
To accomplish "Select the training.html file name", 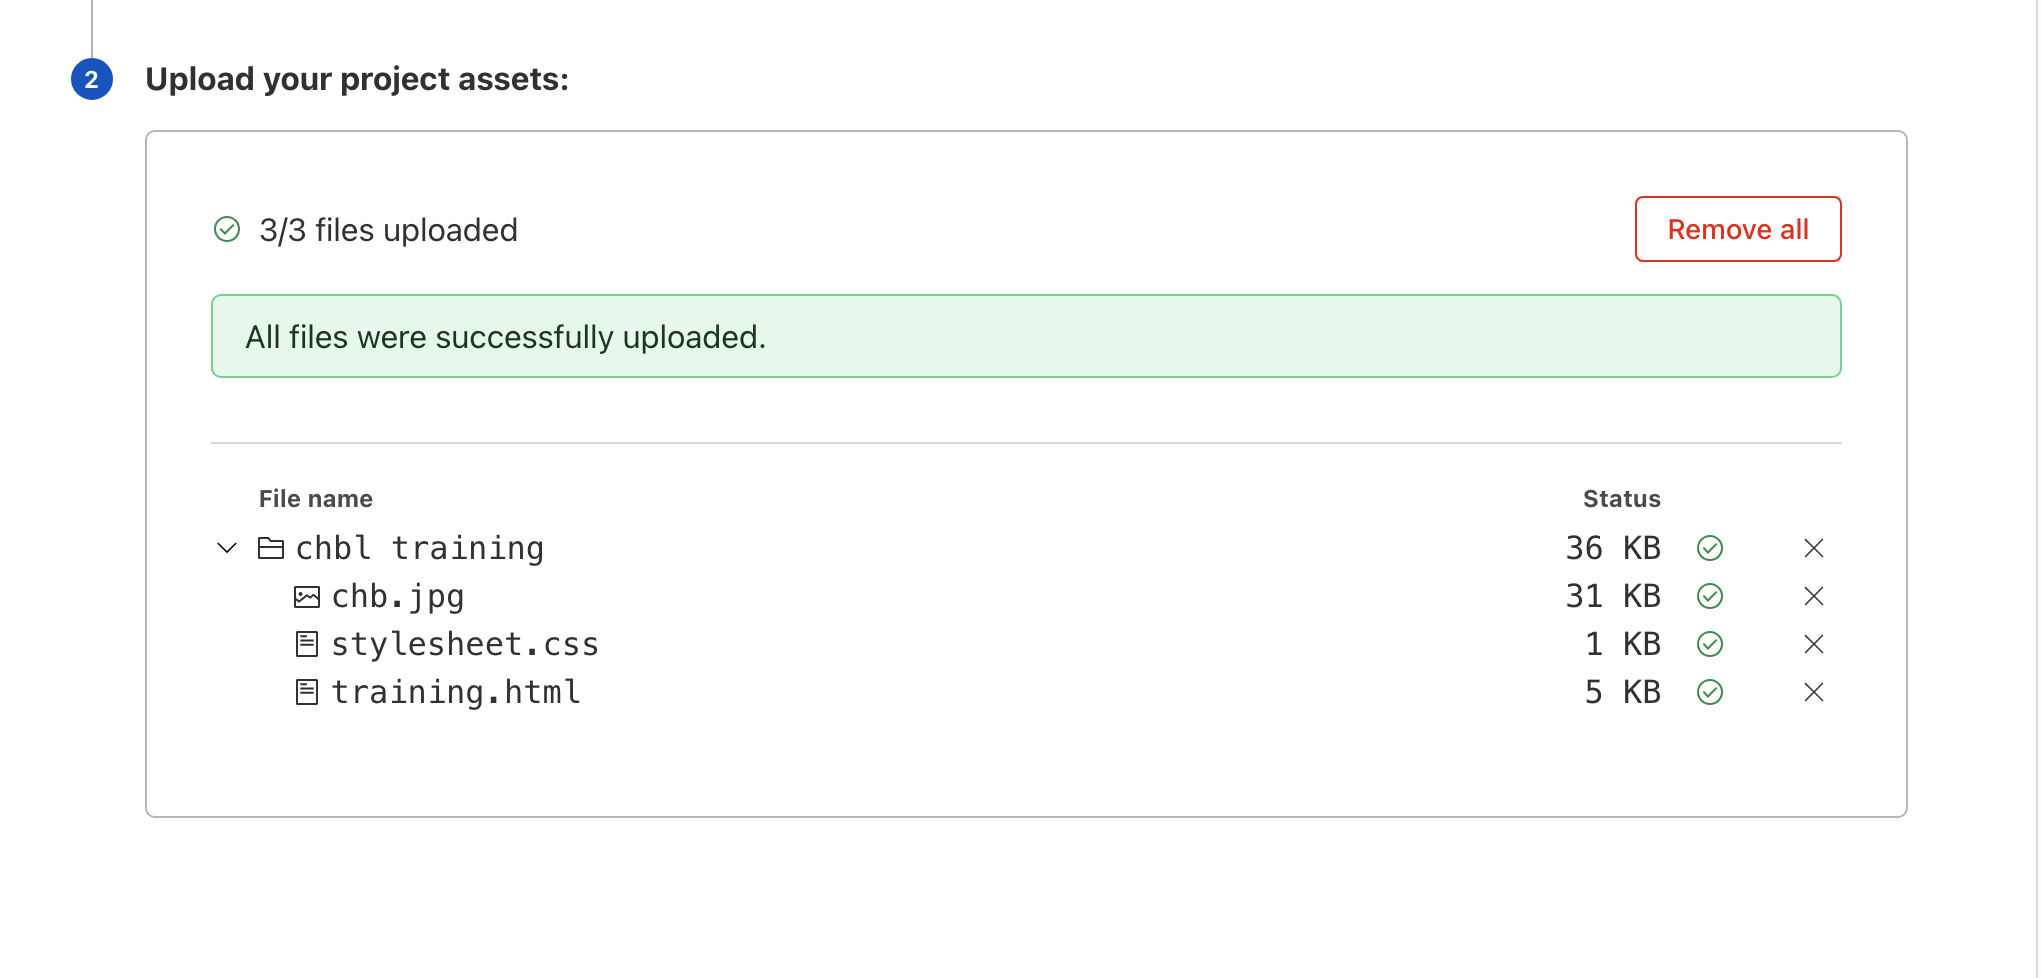I will coord(456,692).
